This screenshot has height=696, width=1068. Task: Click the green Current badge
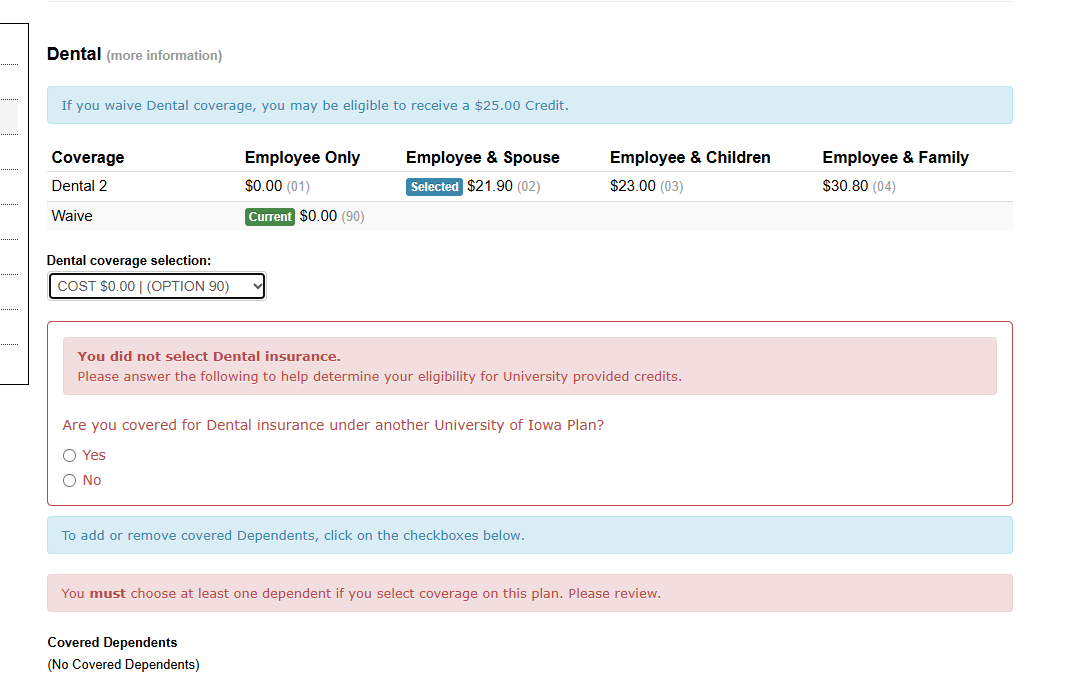point(269,216)
